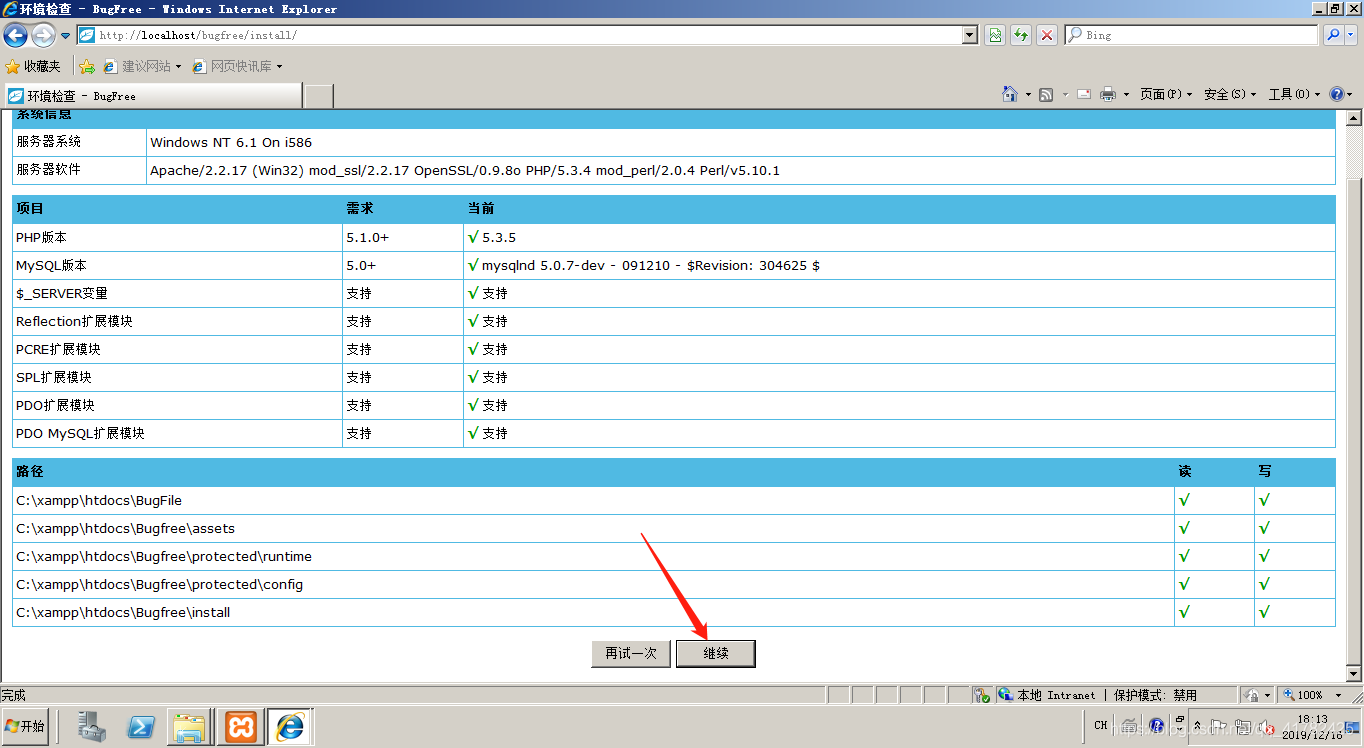Viewport: 1364px width, 748px height.
Task: Open the 安全(S) menu
Action: 1231,94
